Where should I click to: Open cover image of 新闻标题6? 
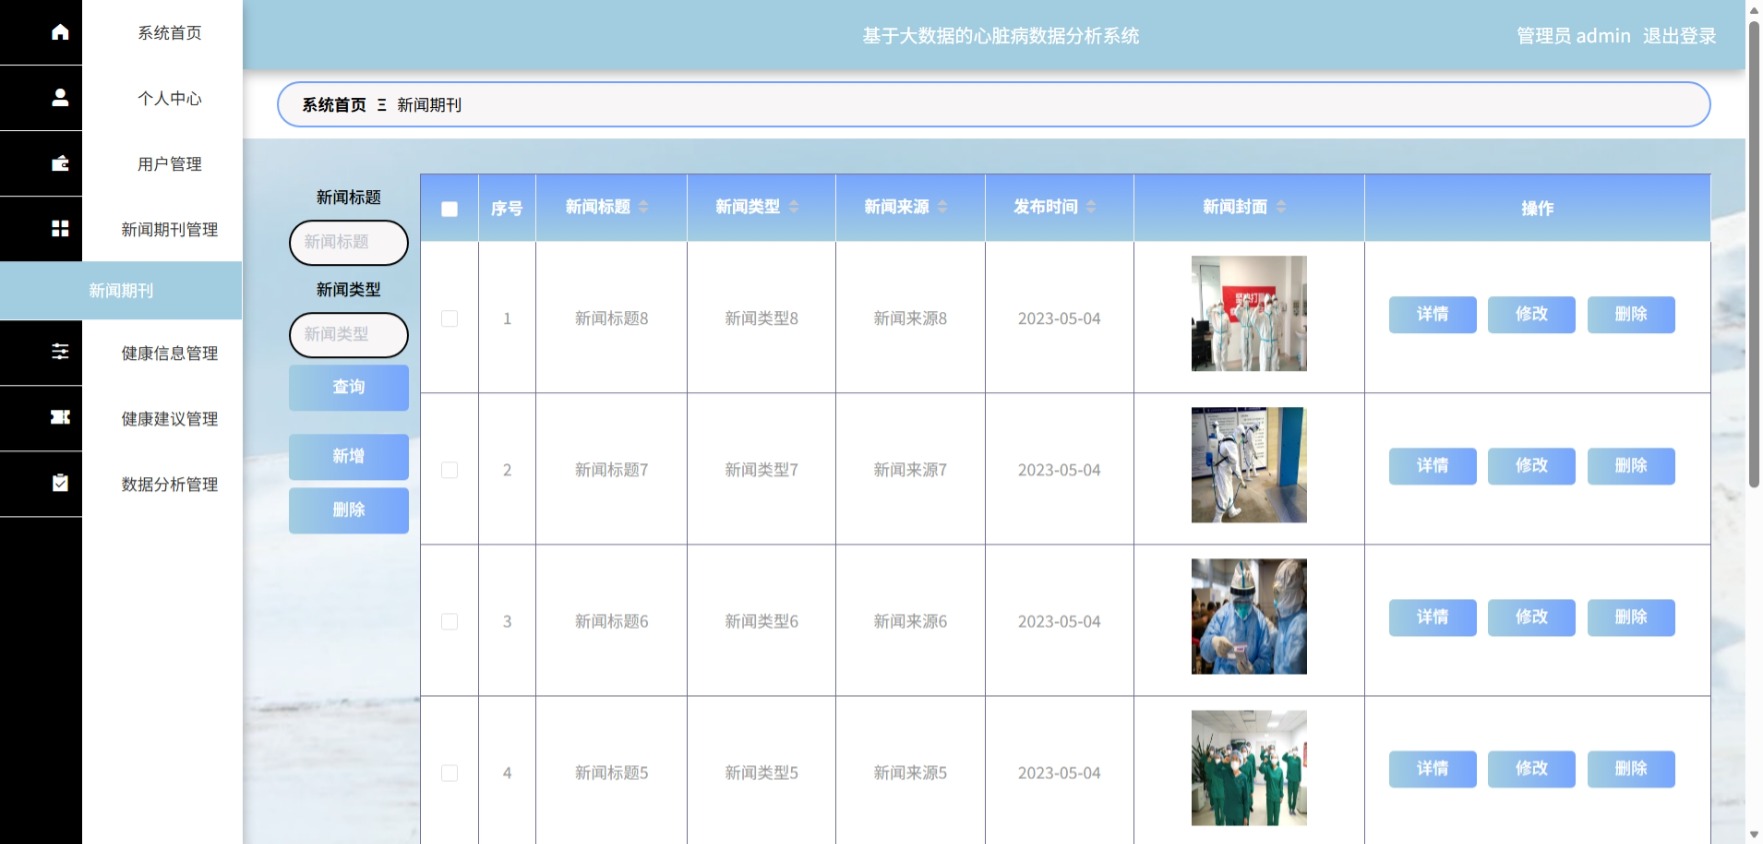(x=1249, y=616)
